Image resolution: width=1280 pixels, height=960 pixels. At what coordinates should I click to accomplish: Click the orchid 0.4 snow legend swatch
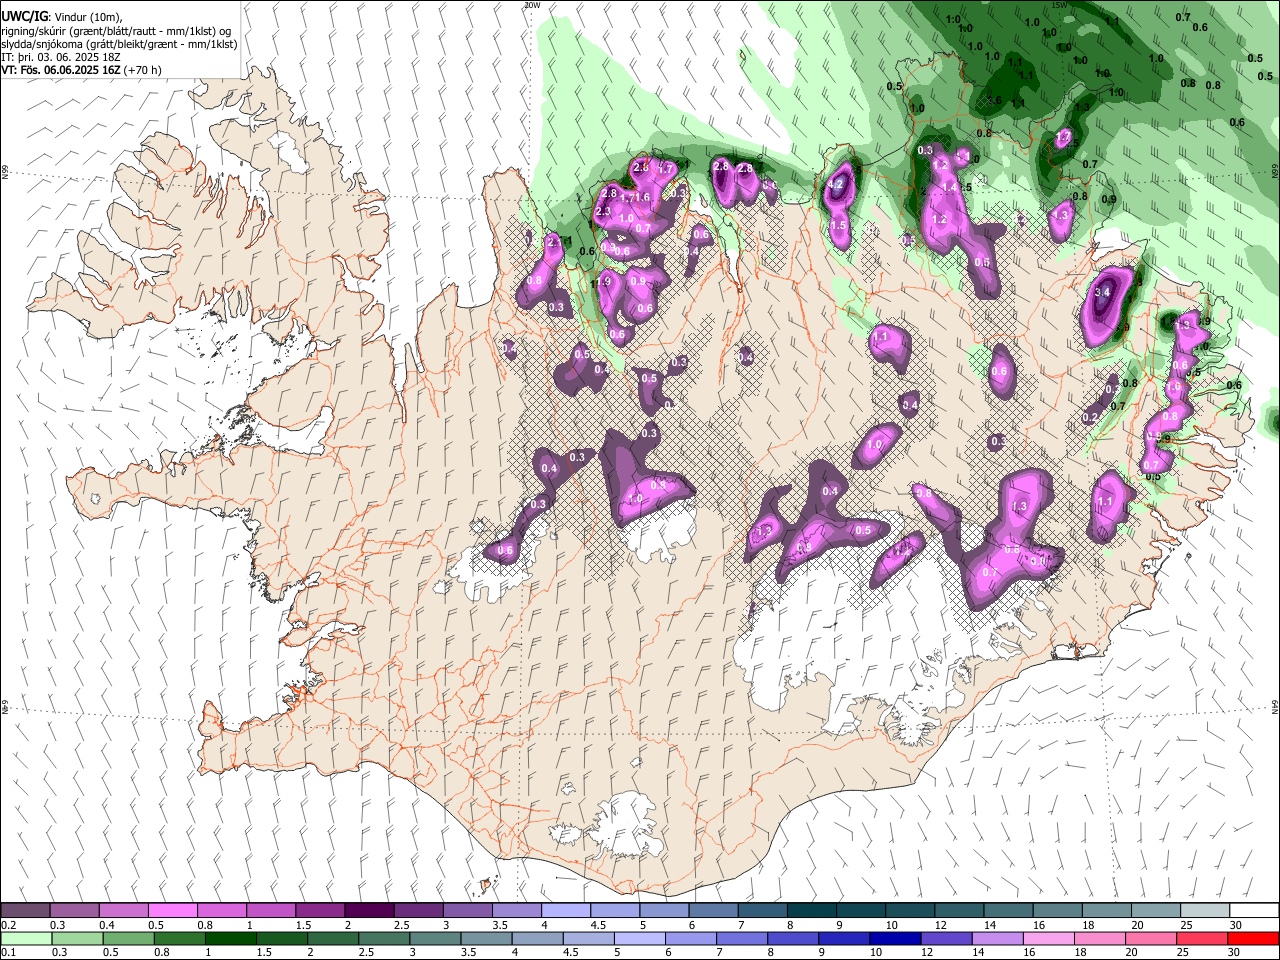[124, 911]
